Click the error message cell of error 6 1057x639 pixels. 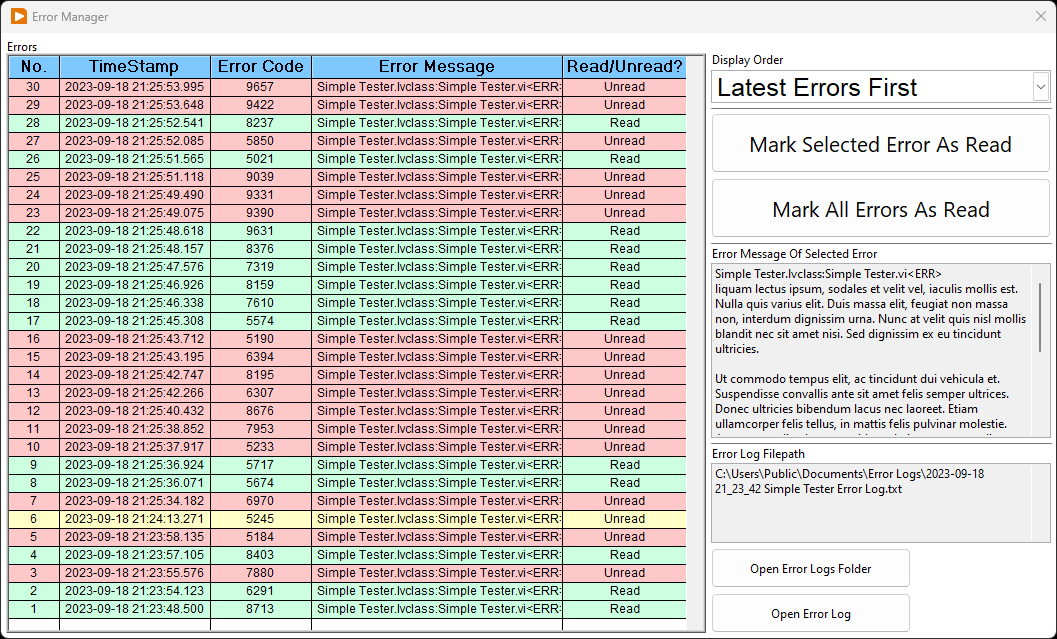coord(437,519)
